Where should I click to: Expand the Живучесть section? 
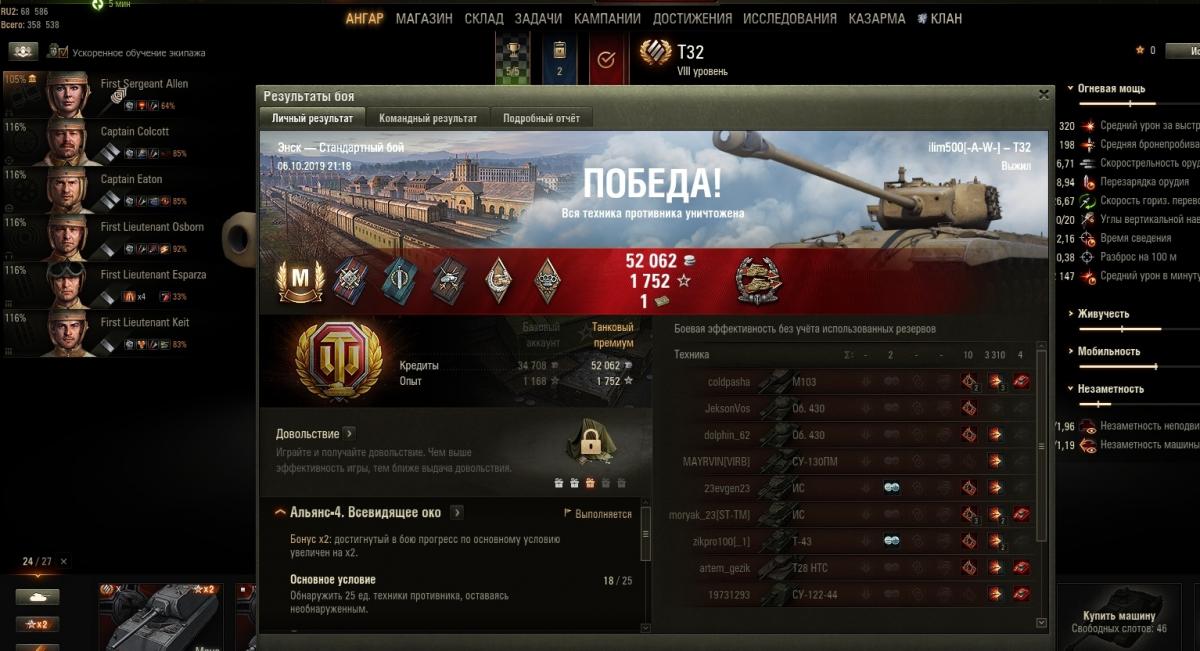point(1103,314)
